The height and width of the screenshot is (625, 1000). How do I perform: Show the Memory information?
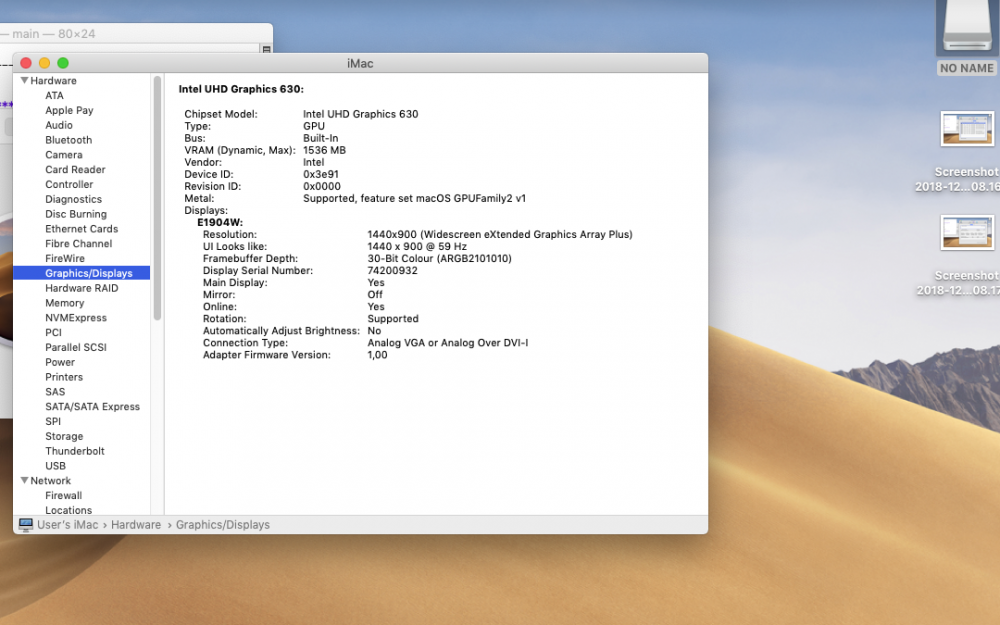(x=64, y=303)
